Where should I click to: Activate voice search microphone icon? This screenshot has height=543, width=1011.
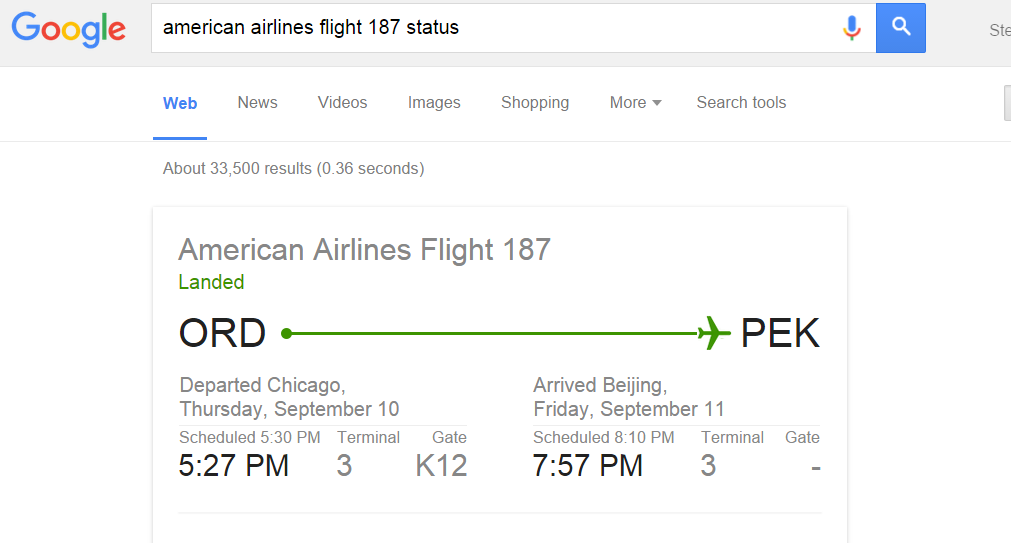[x=852, y=28]
